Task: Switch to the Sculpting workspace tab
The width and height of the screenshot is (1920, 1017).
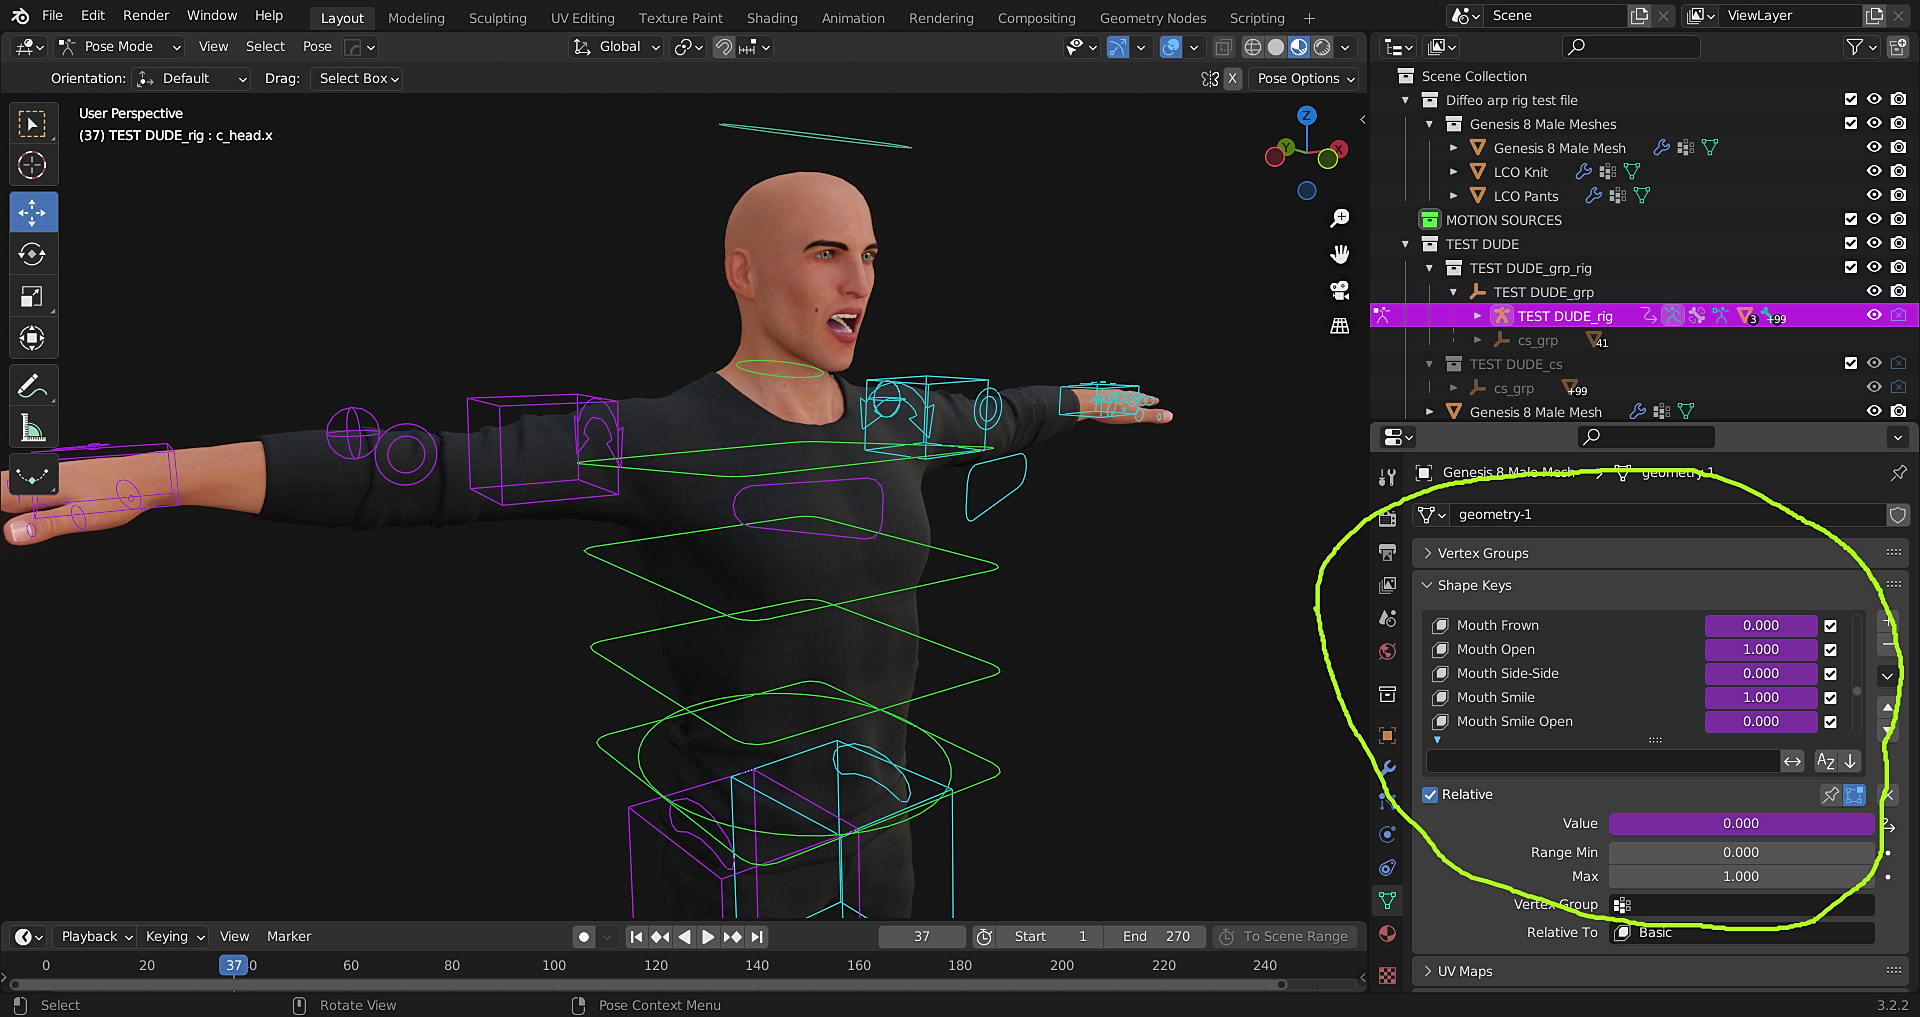Action: point(497,18)
